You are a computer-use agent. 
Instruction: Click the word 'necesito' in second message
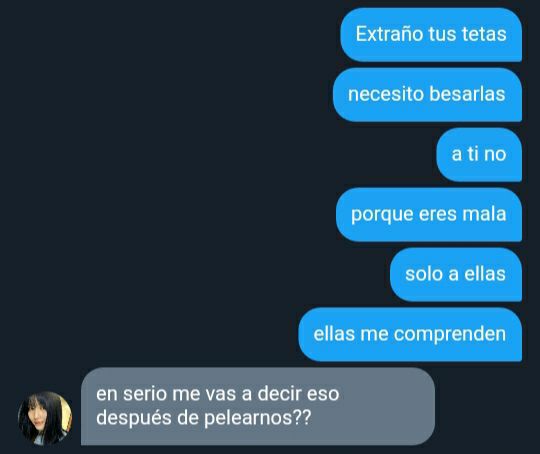386,94
